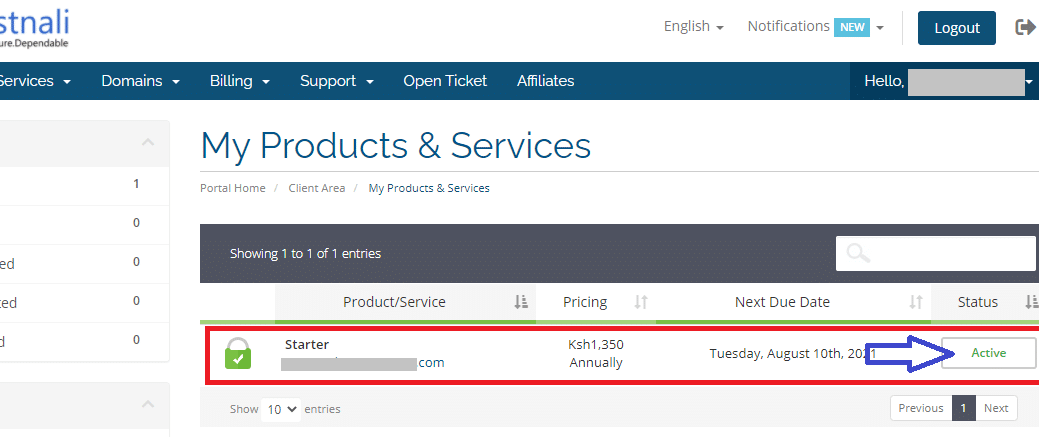Sort by Product/Service column sort icon
The height and width of the screenshot is (437, 1039).
tap(521, 302)
